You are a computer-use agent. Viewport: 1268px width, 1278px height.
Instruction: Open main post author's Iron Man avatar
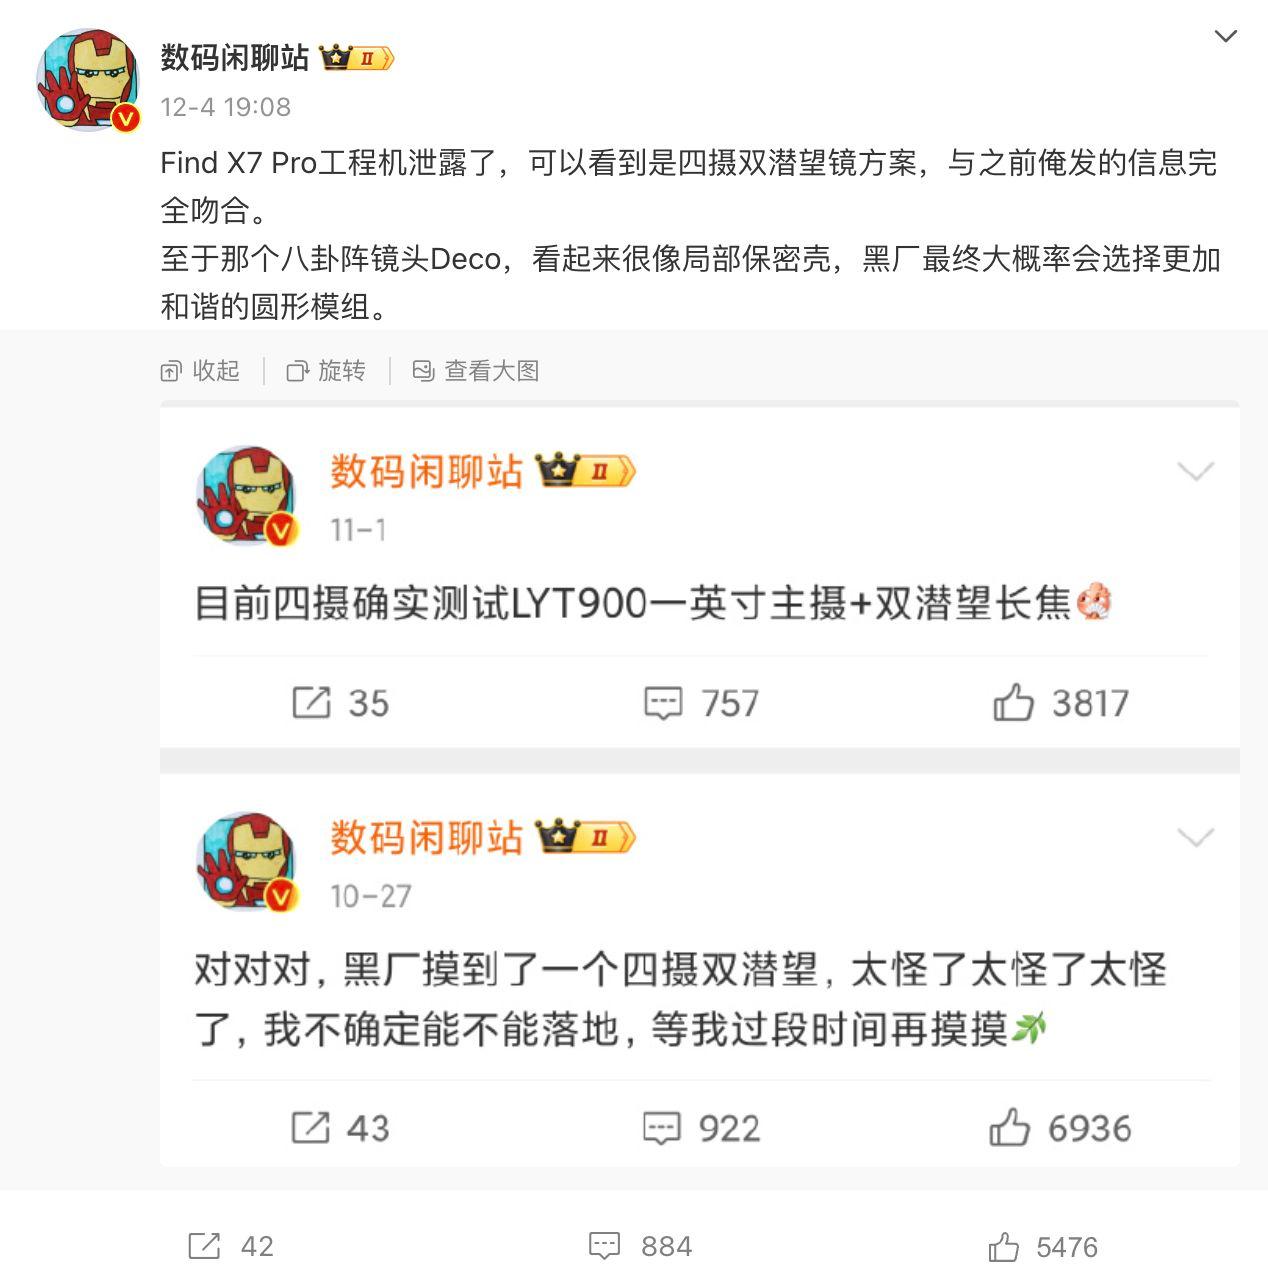[88, 80]
